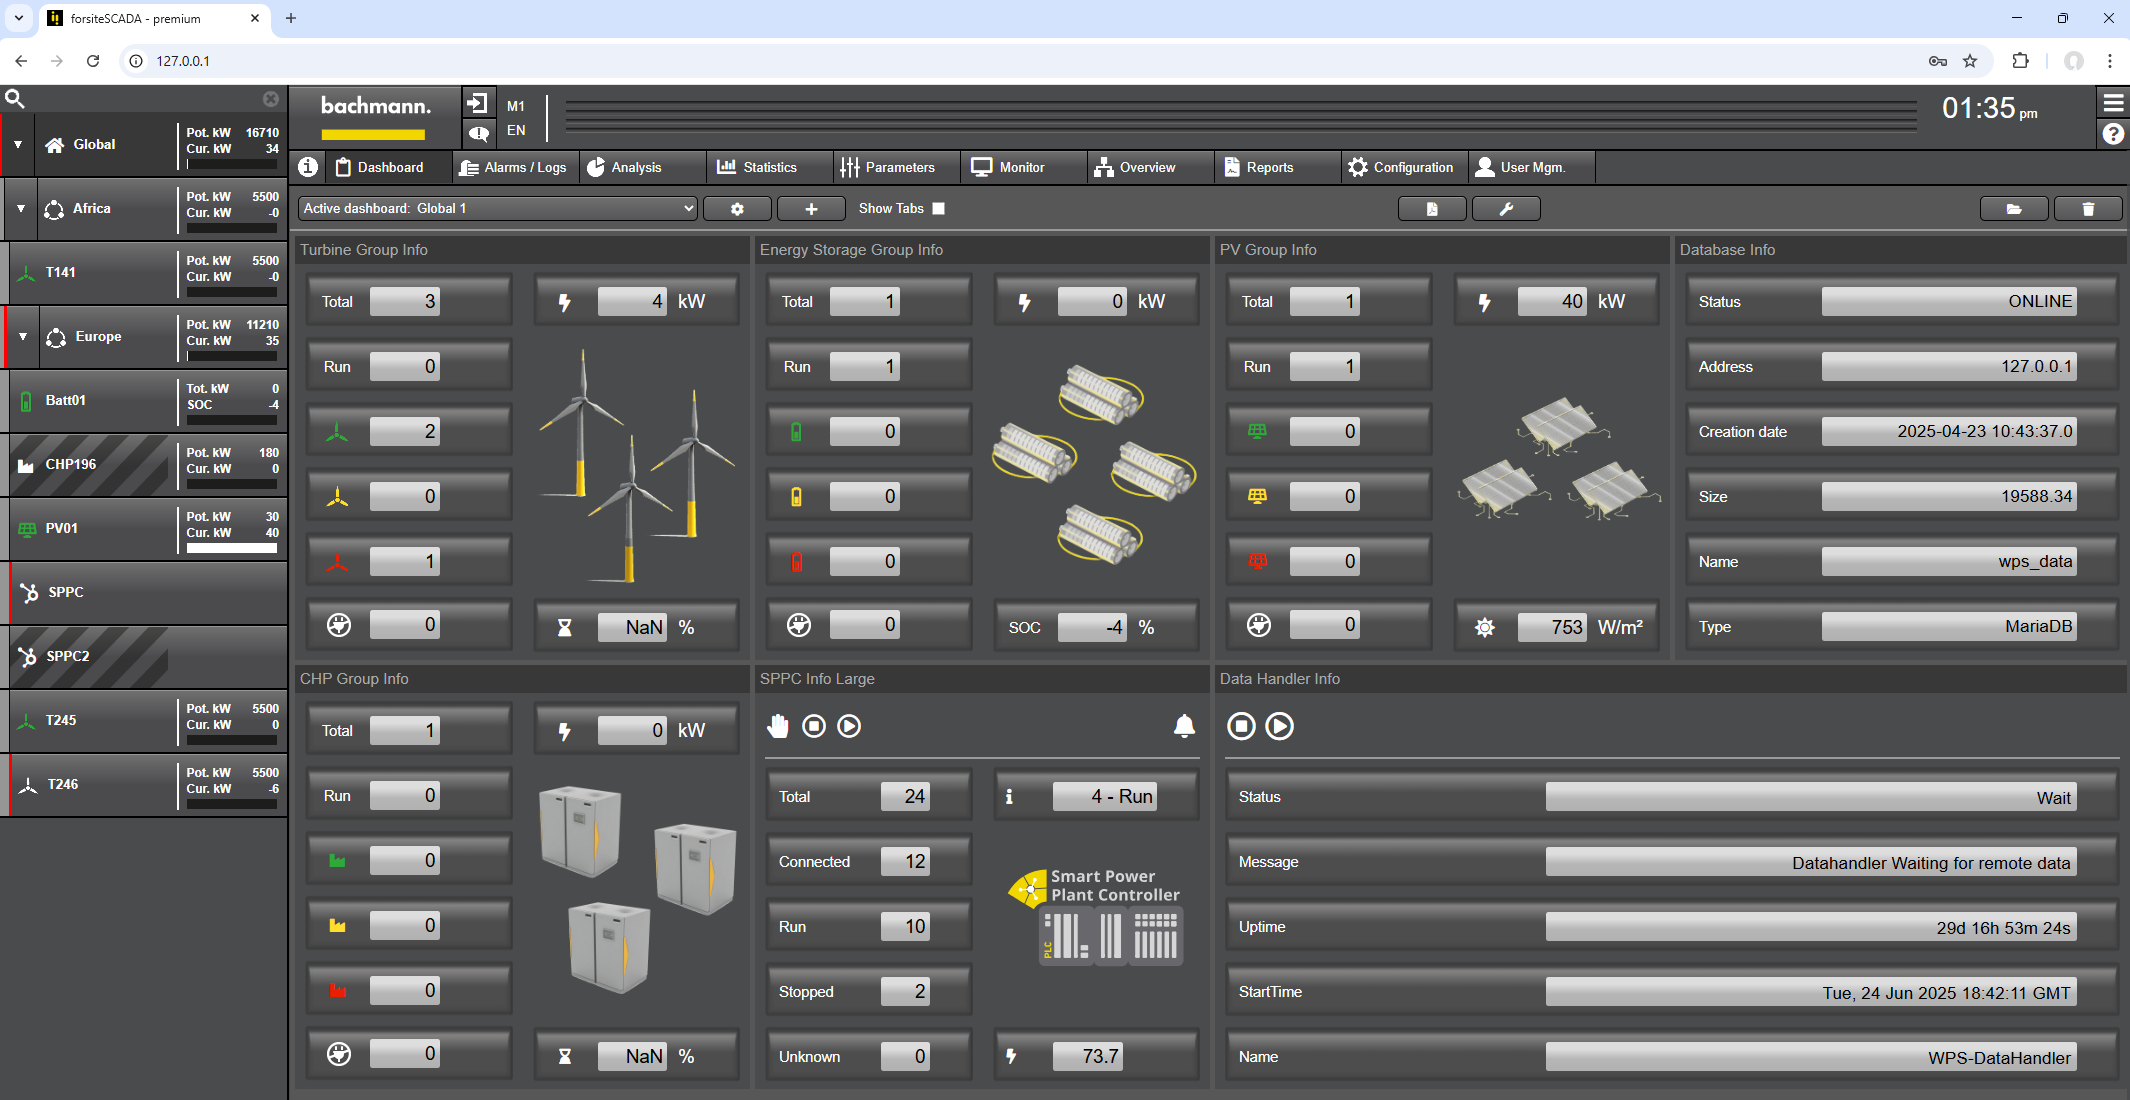The height and width of the screenshot is (1100, 2130).
Task: Open the Active dashboard dropdown
Action: point(498,209)
